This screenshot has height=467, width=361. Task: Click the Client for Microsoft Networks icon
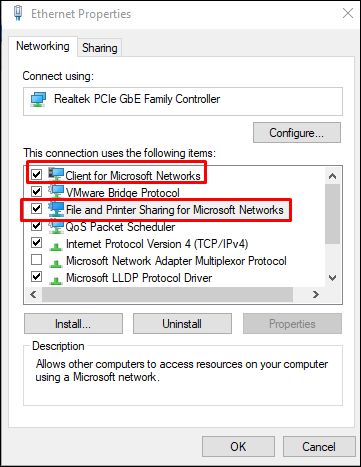point(56,174)
